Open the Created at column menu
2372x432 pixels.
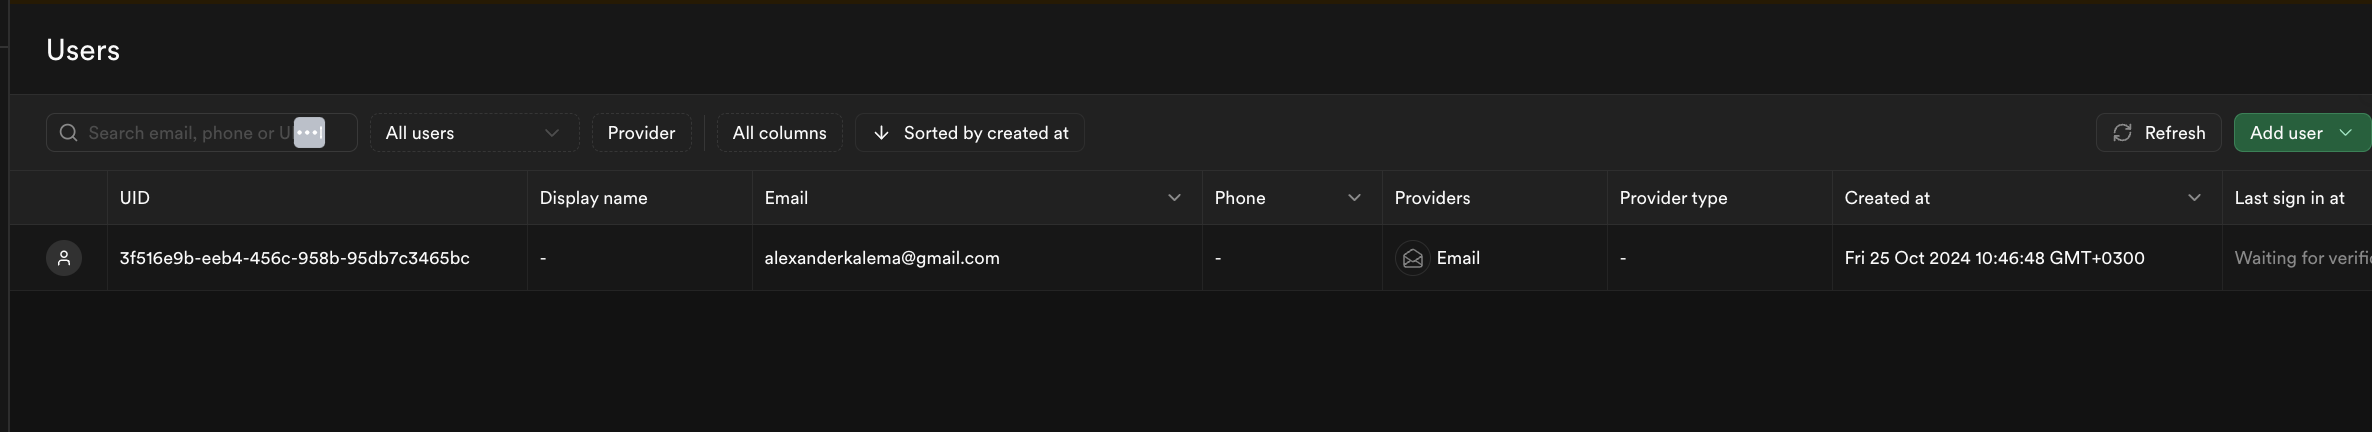click(2194, 198)
